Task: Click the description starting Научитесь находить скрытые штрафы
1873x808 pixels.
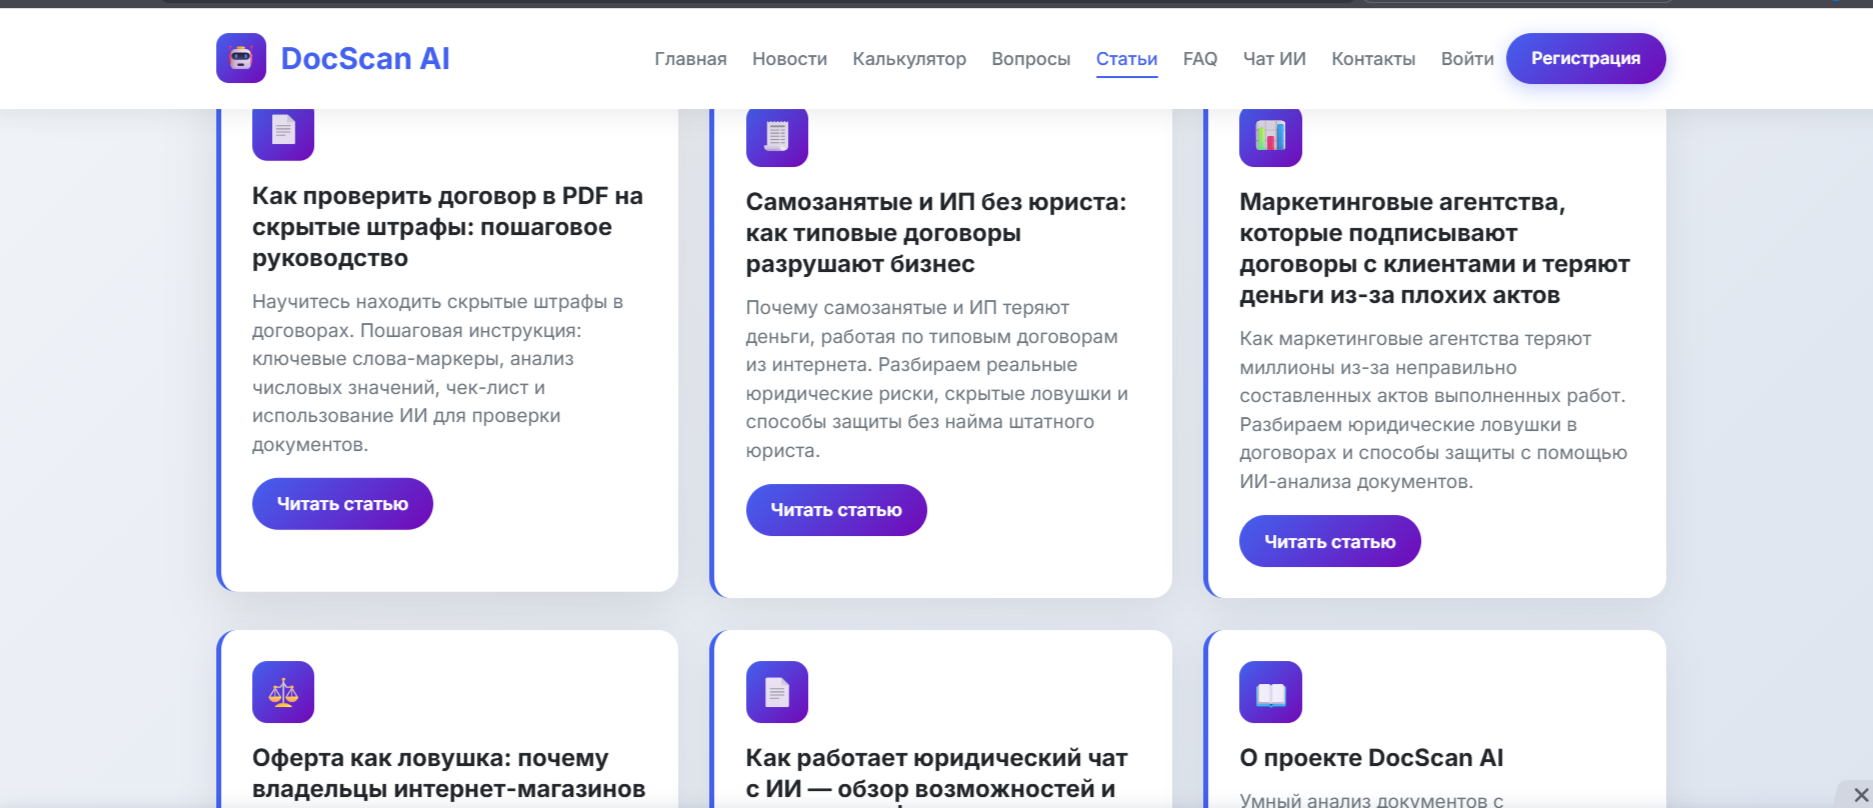Action: point(437,373)
